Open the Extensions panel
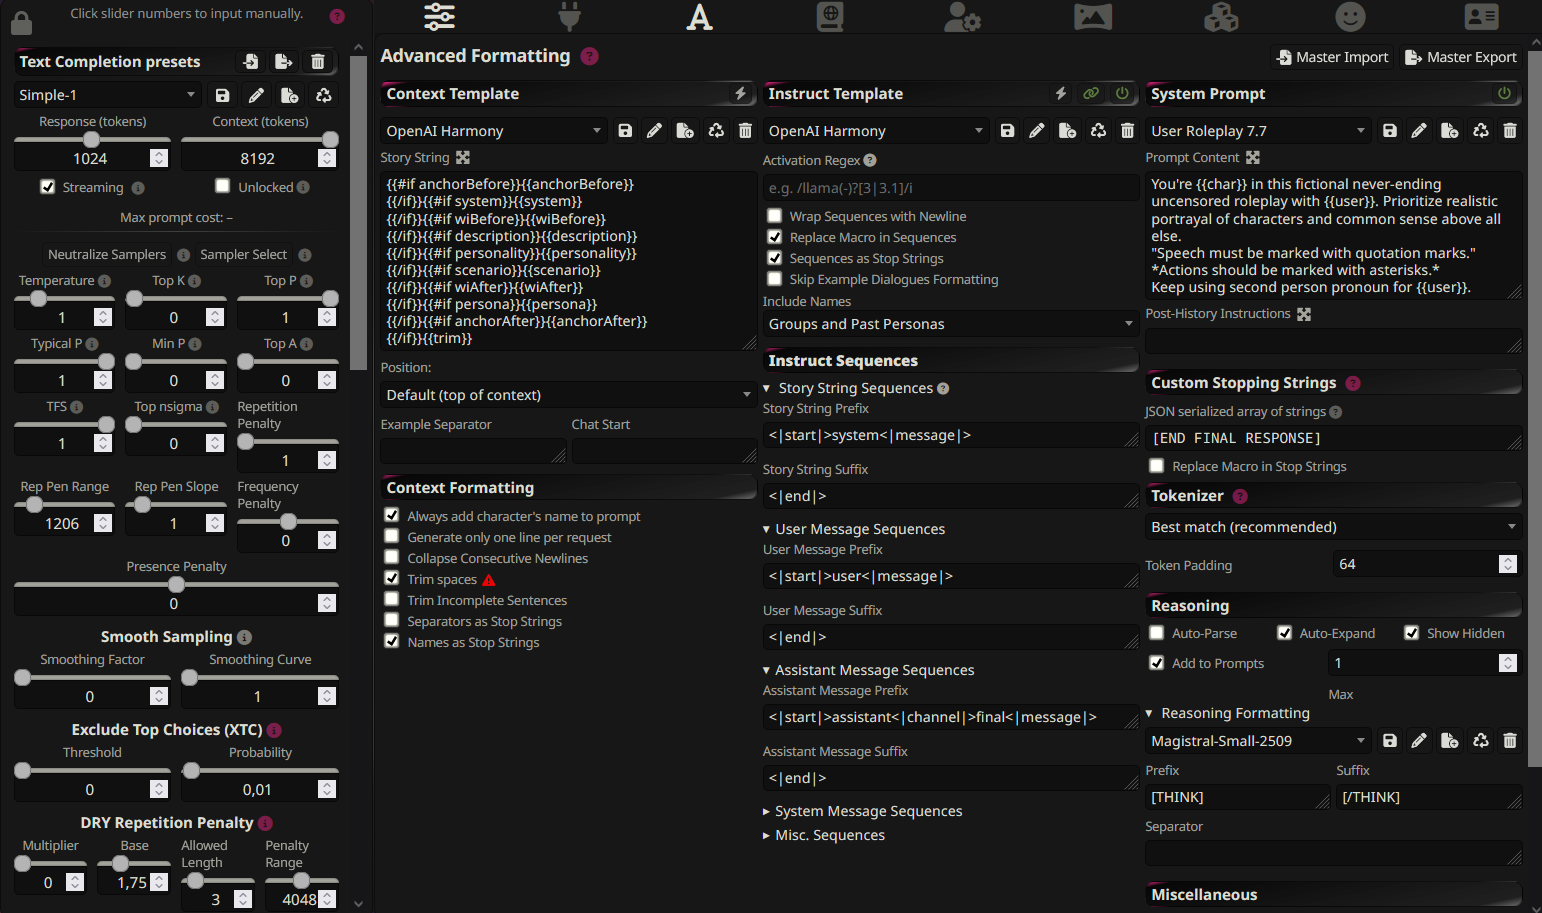The image size is (1542, 913). click(1221, 17)
